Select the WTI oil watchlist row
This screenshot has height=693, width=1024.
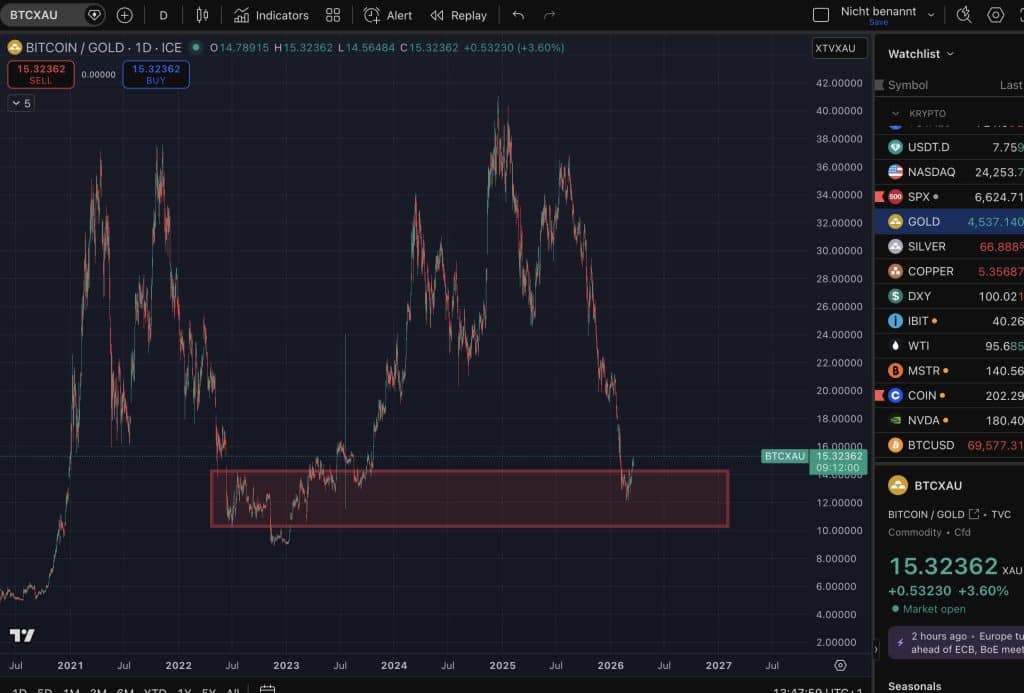(x=950, y=346)
